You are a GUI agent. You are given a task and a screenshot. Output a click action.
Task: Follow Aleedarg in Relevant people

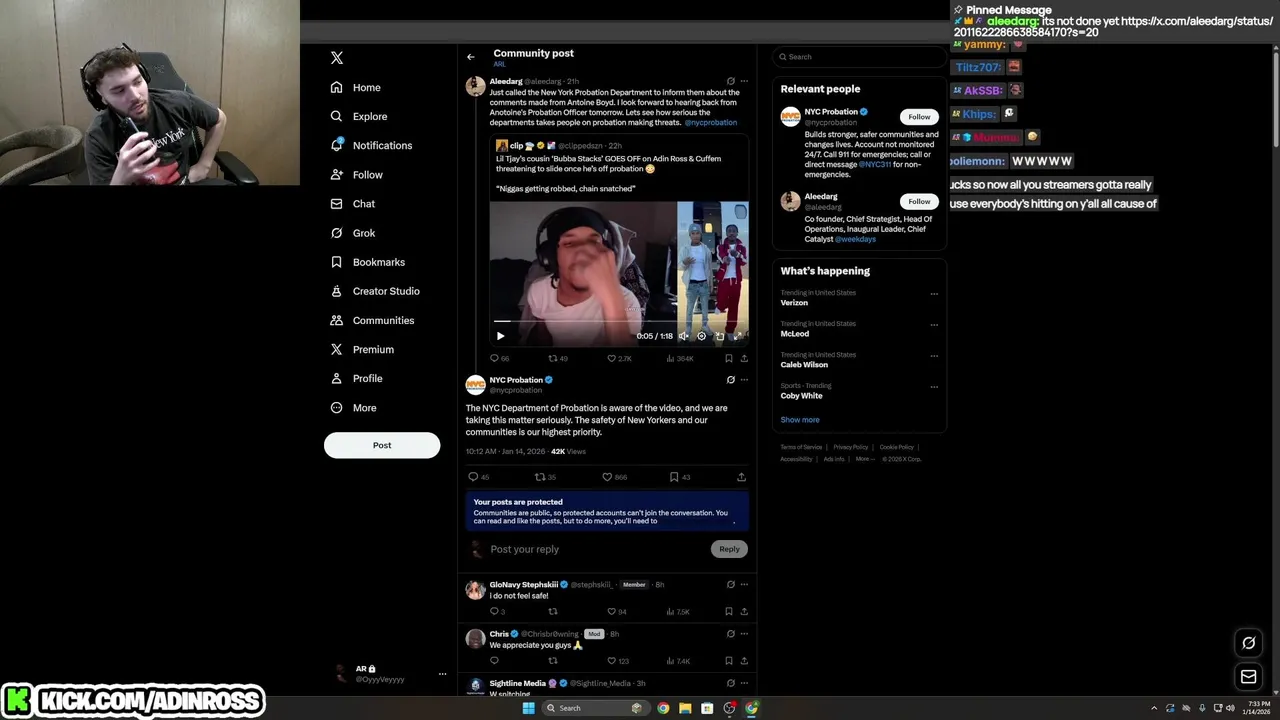point(919,201)
